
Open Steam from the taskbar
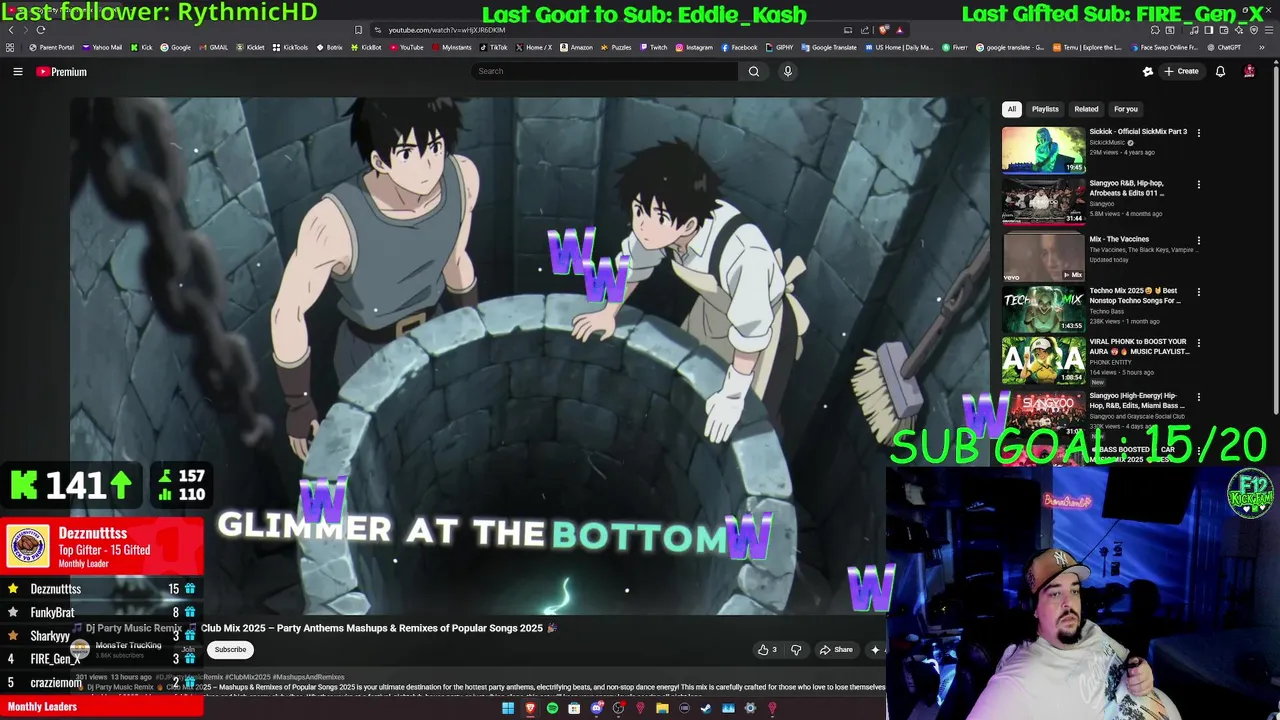pyautogui.click(x=706, y=708)
